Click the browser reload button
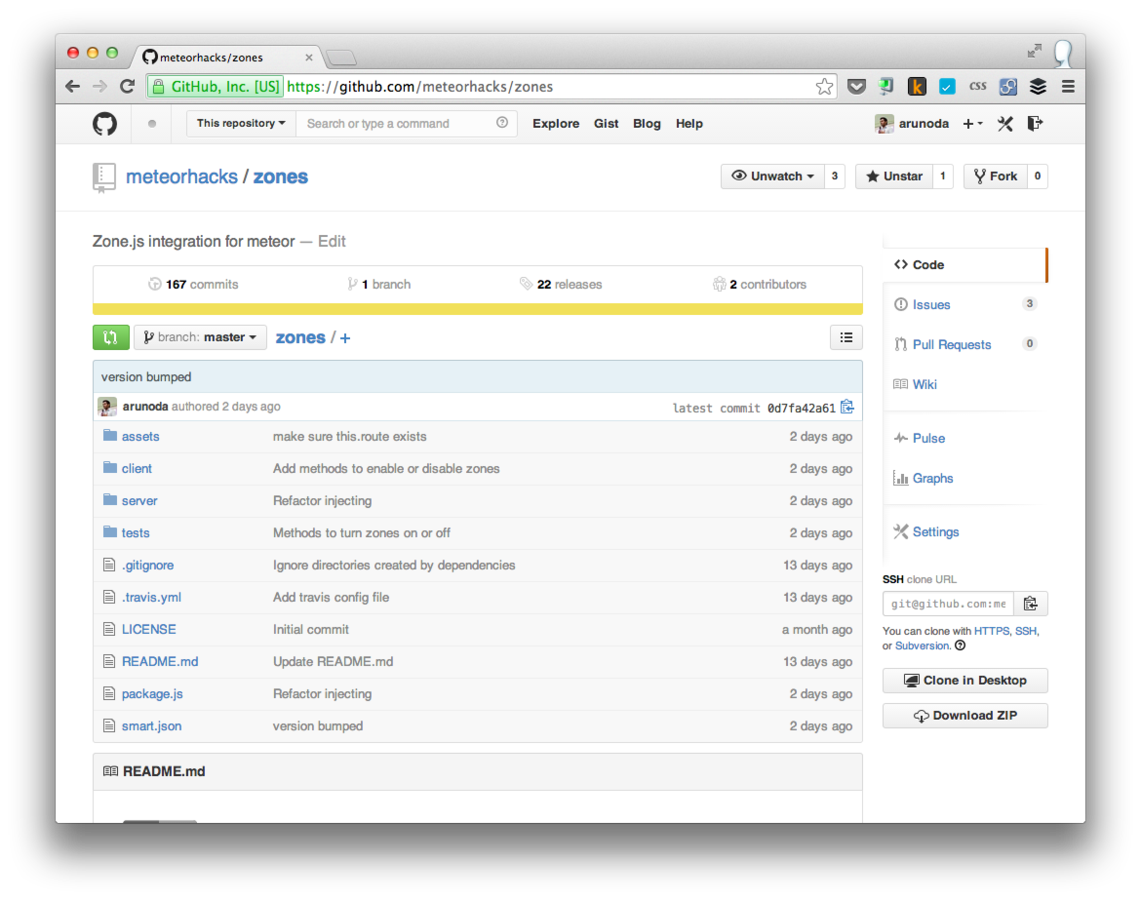This screenshot has width=1141, height=900. tap(127, 87)
